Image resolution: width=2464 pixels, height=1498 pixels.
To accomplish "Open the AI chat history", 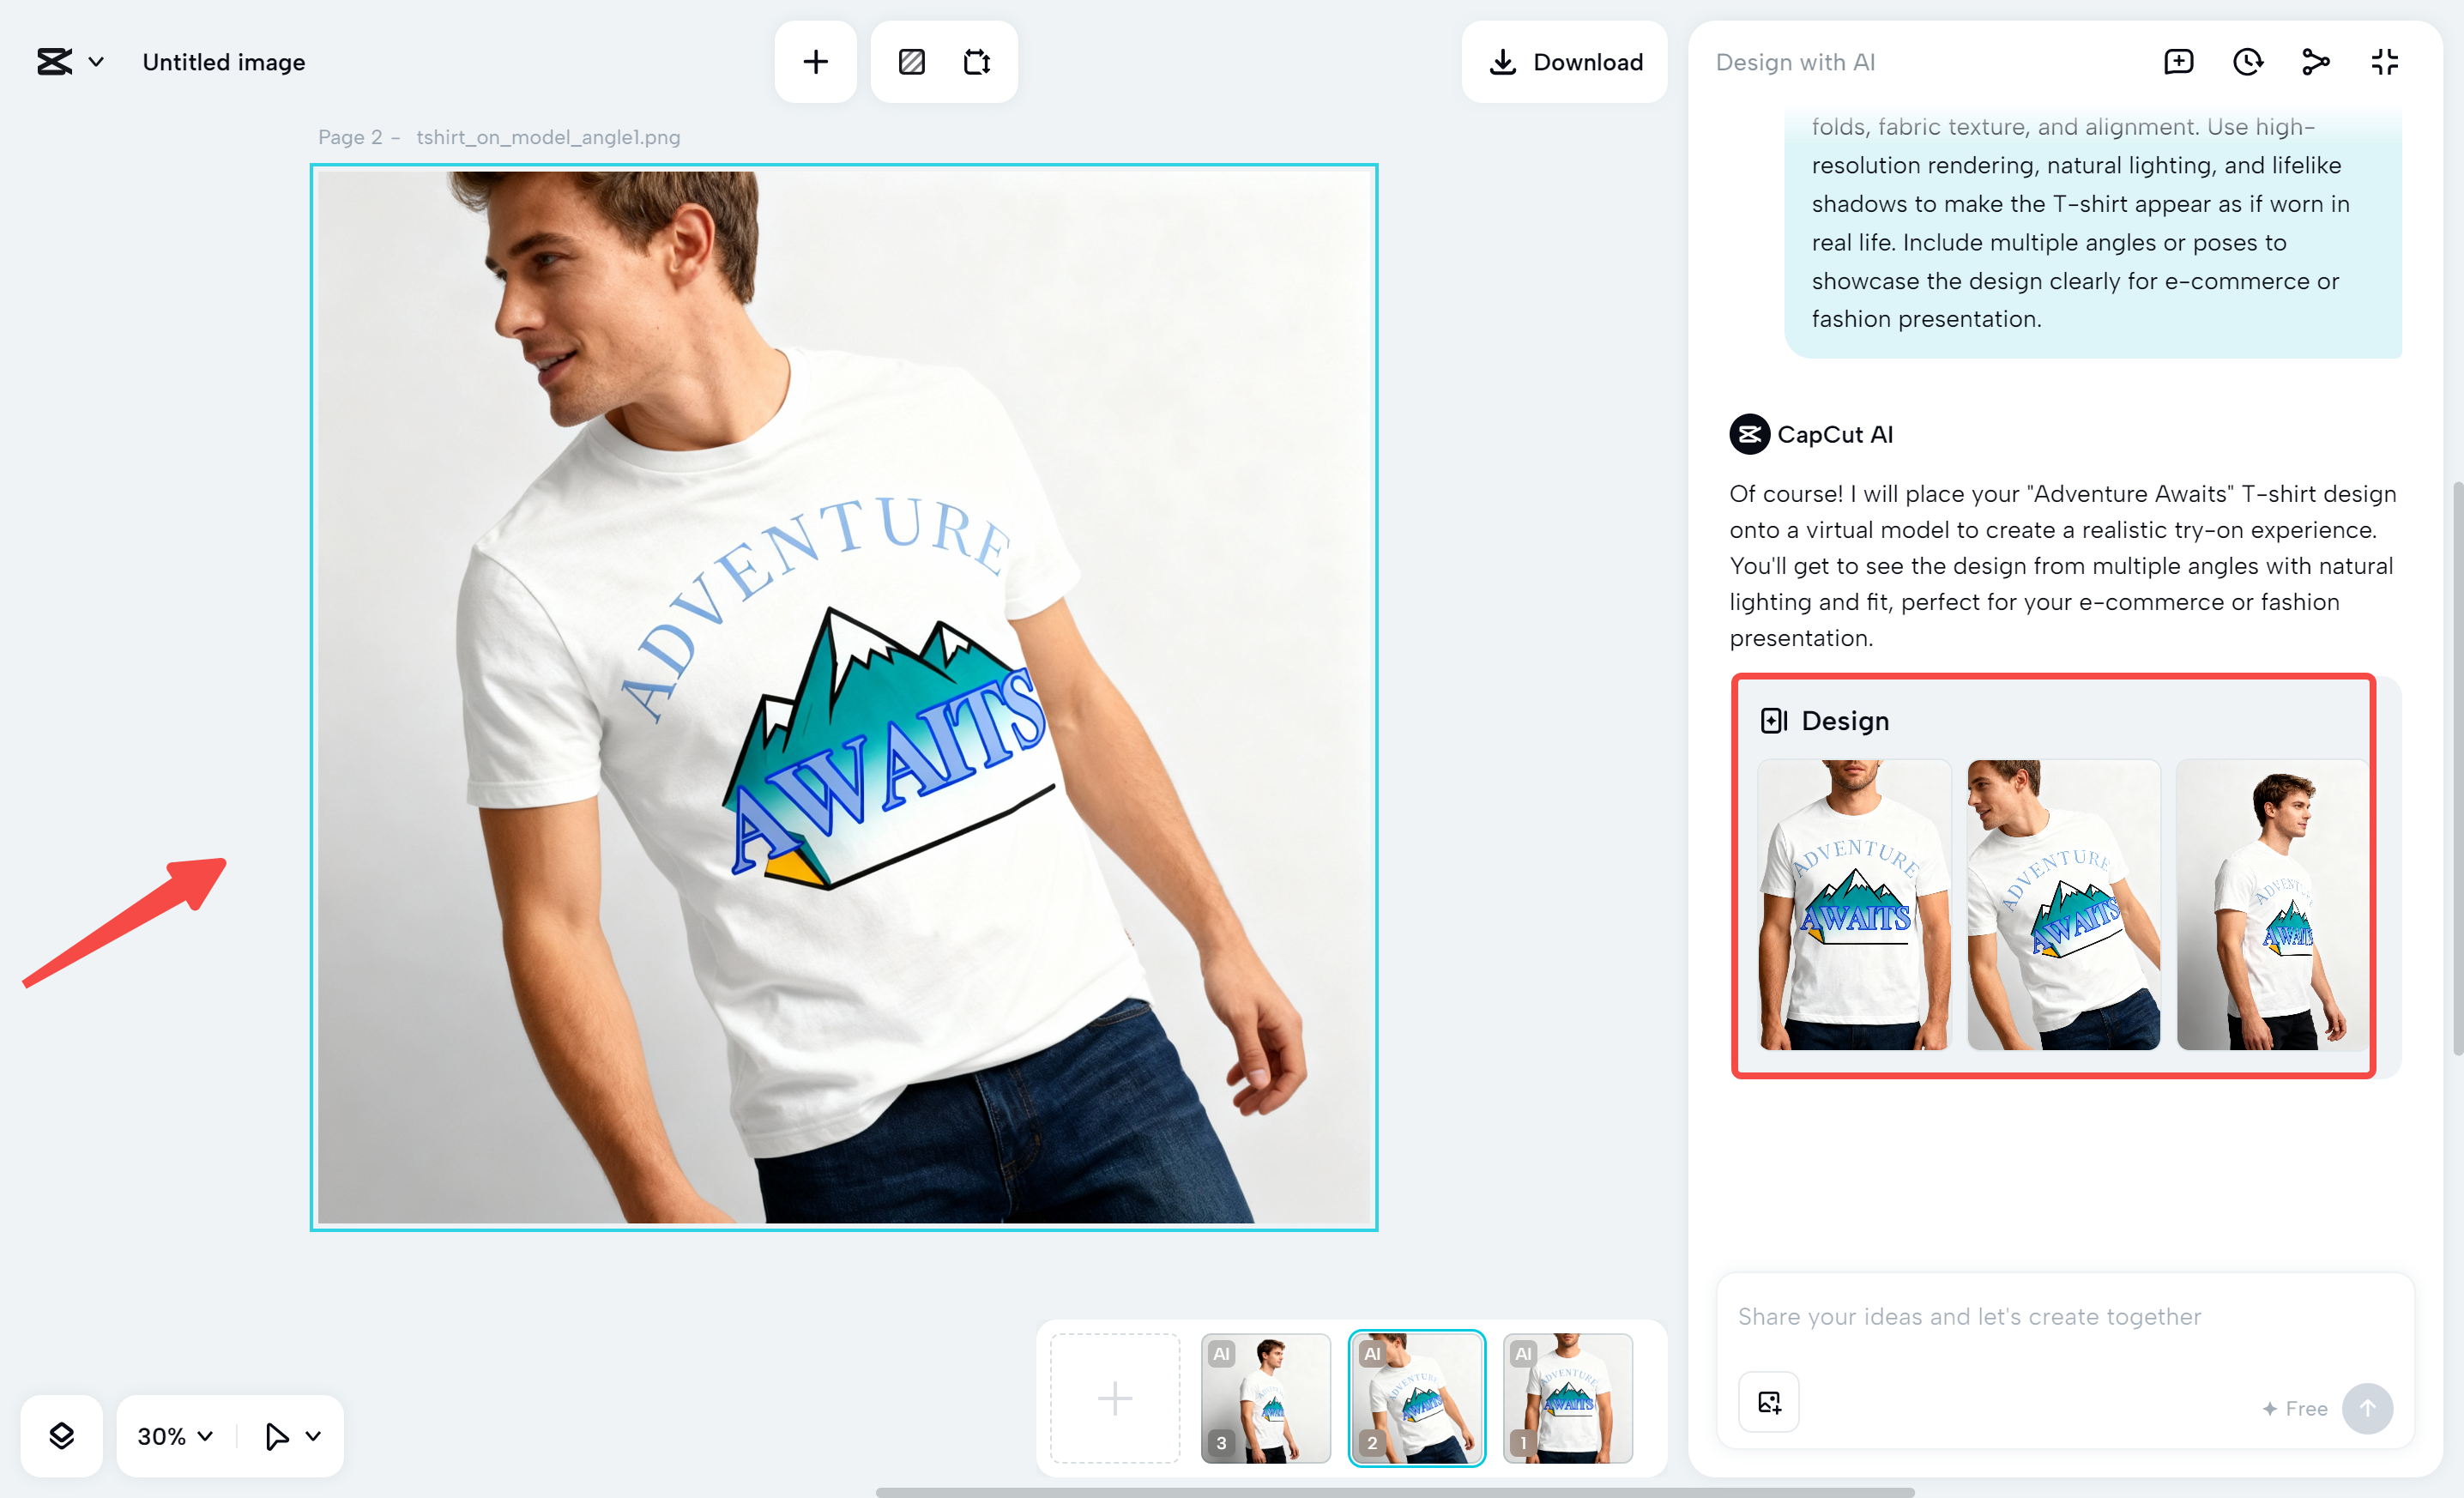I will click(x=2248, y=61).
